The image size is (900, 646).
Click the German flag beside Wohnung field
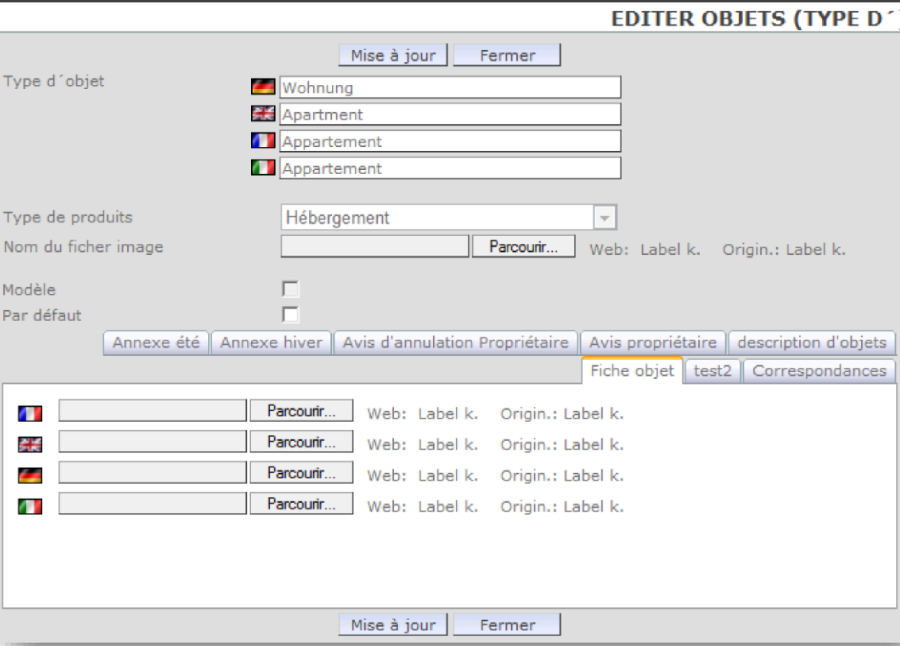(263, 87)
